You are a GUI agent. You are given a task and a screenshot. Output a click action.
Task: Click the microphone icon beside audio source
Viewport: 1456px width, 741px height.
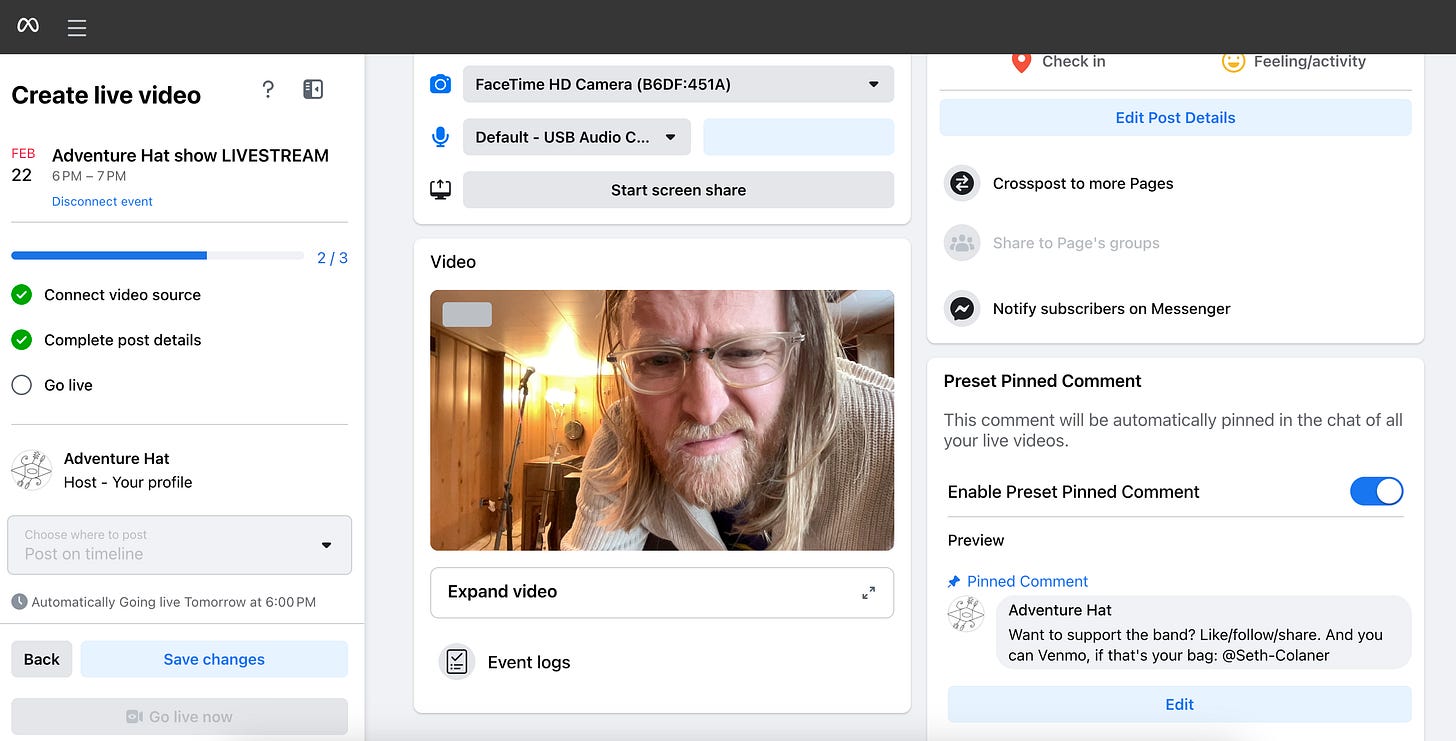[440, 137]
